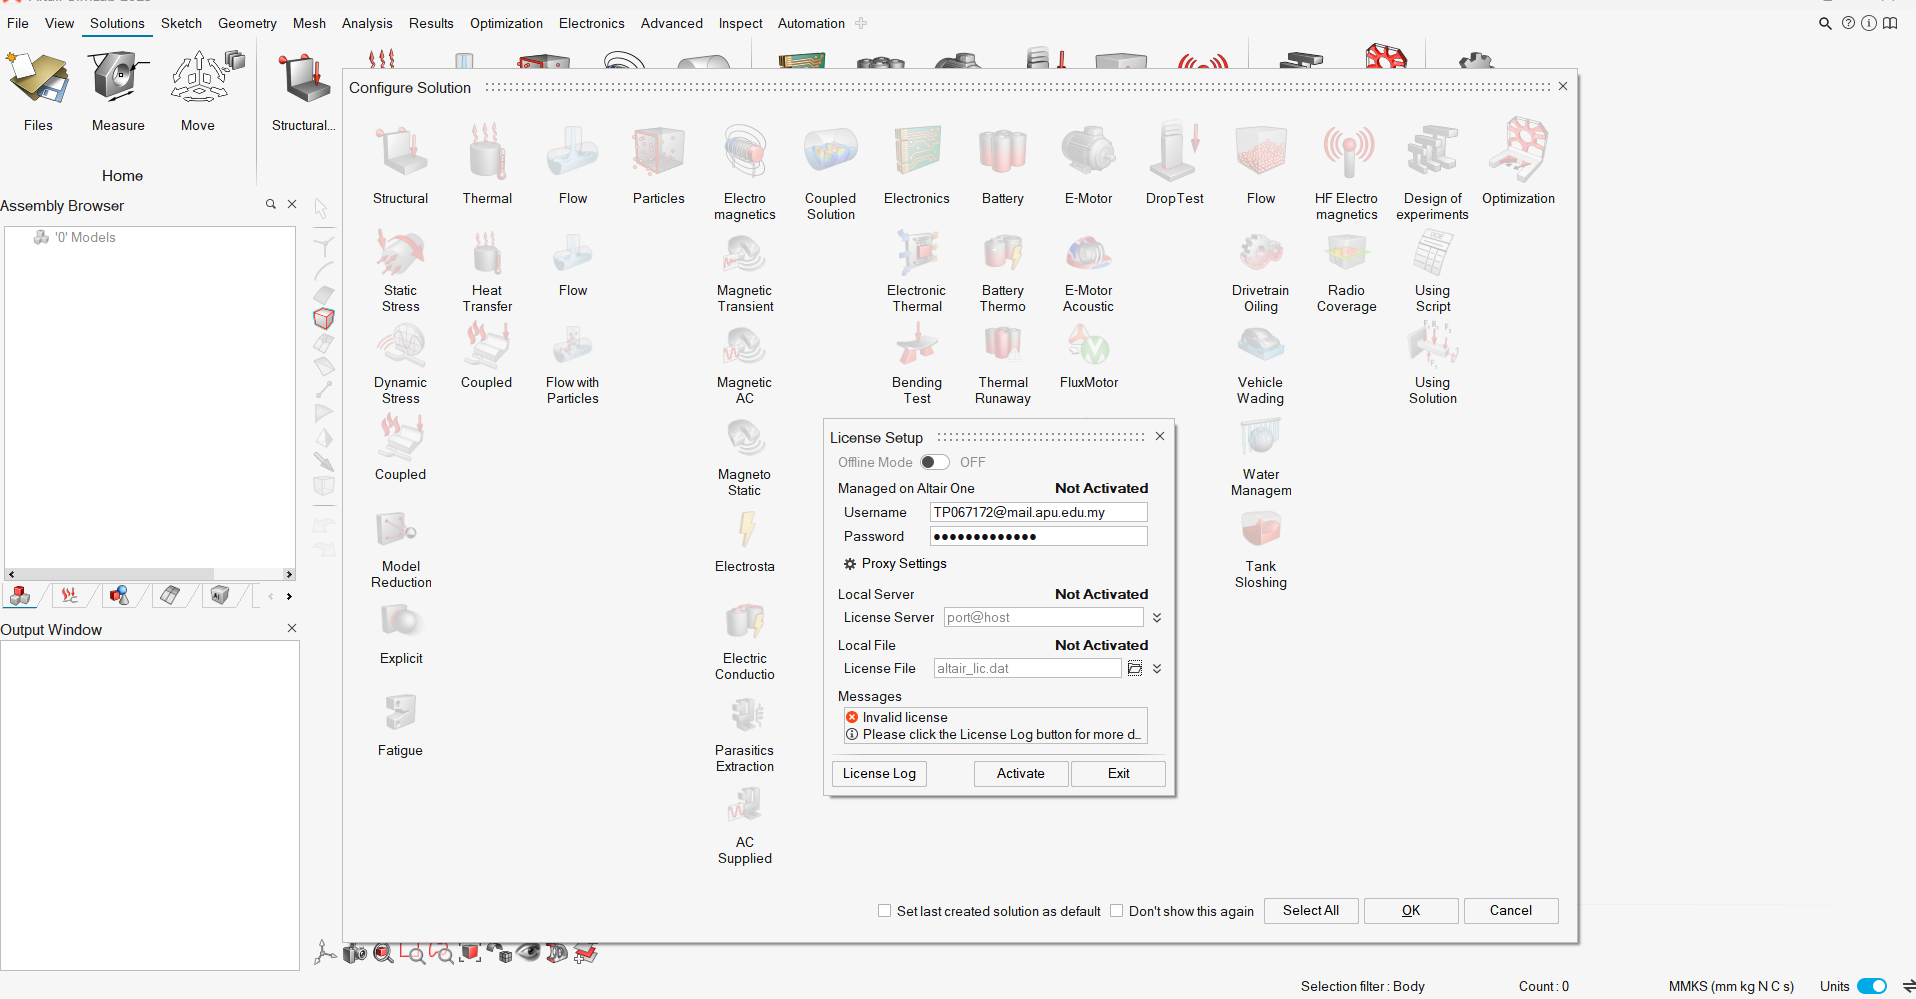Click the License File path field

click(1027, 668)
